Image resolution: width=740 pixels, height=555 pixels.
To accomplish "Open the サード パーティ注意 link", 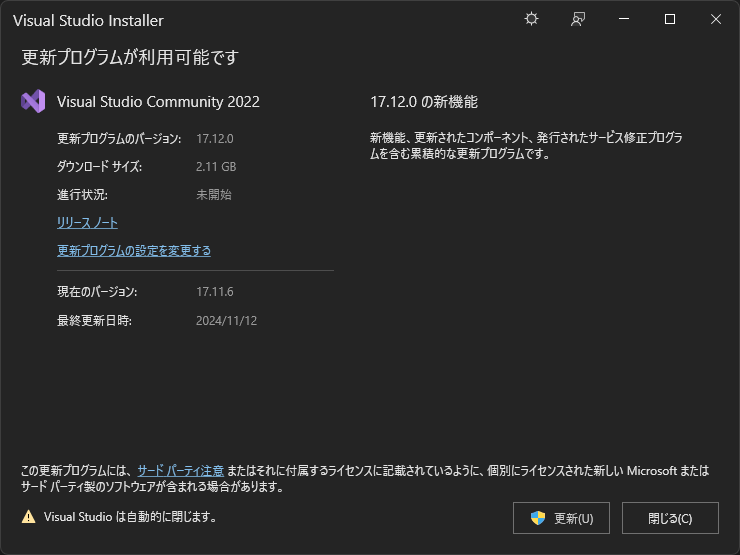I will pos(180,471).
